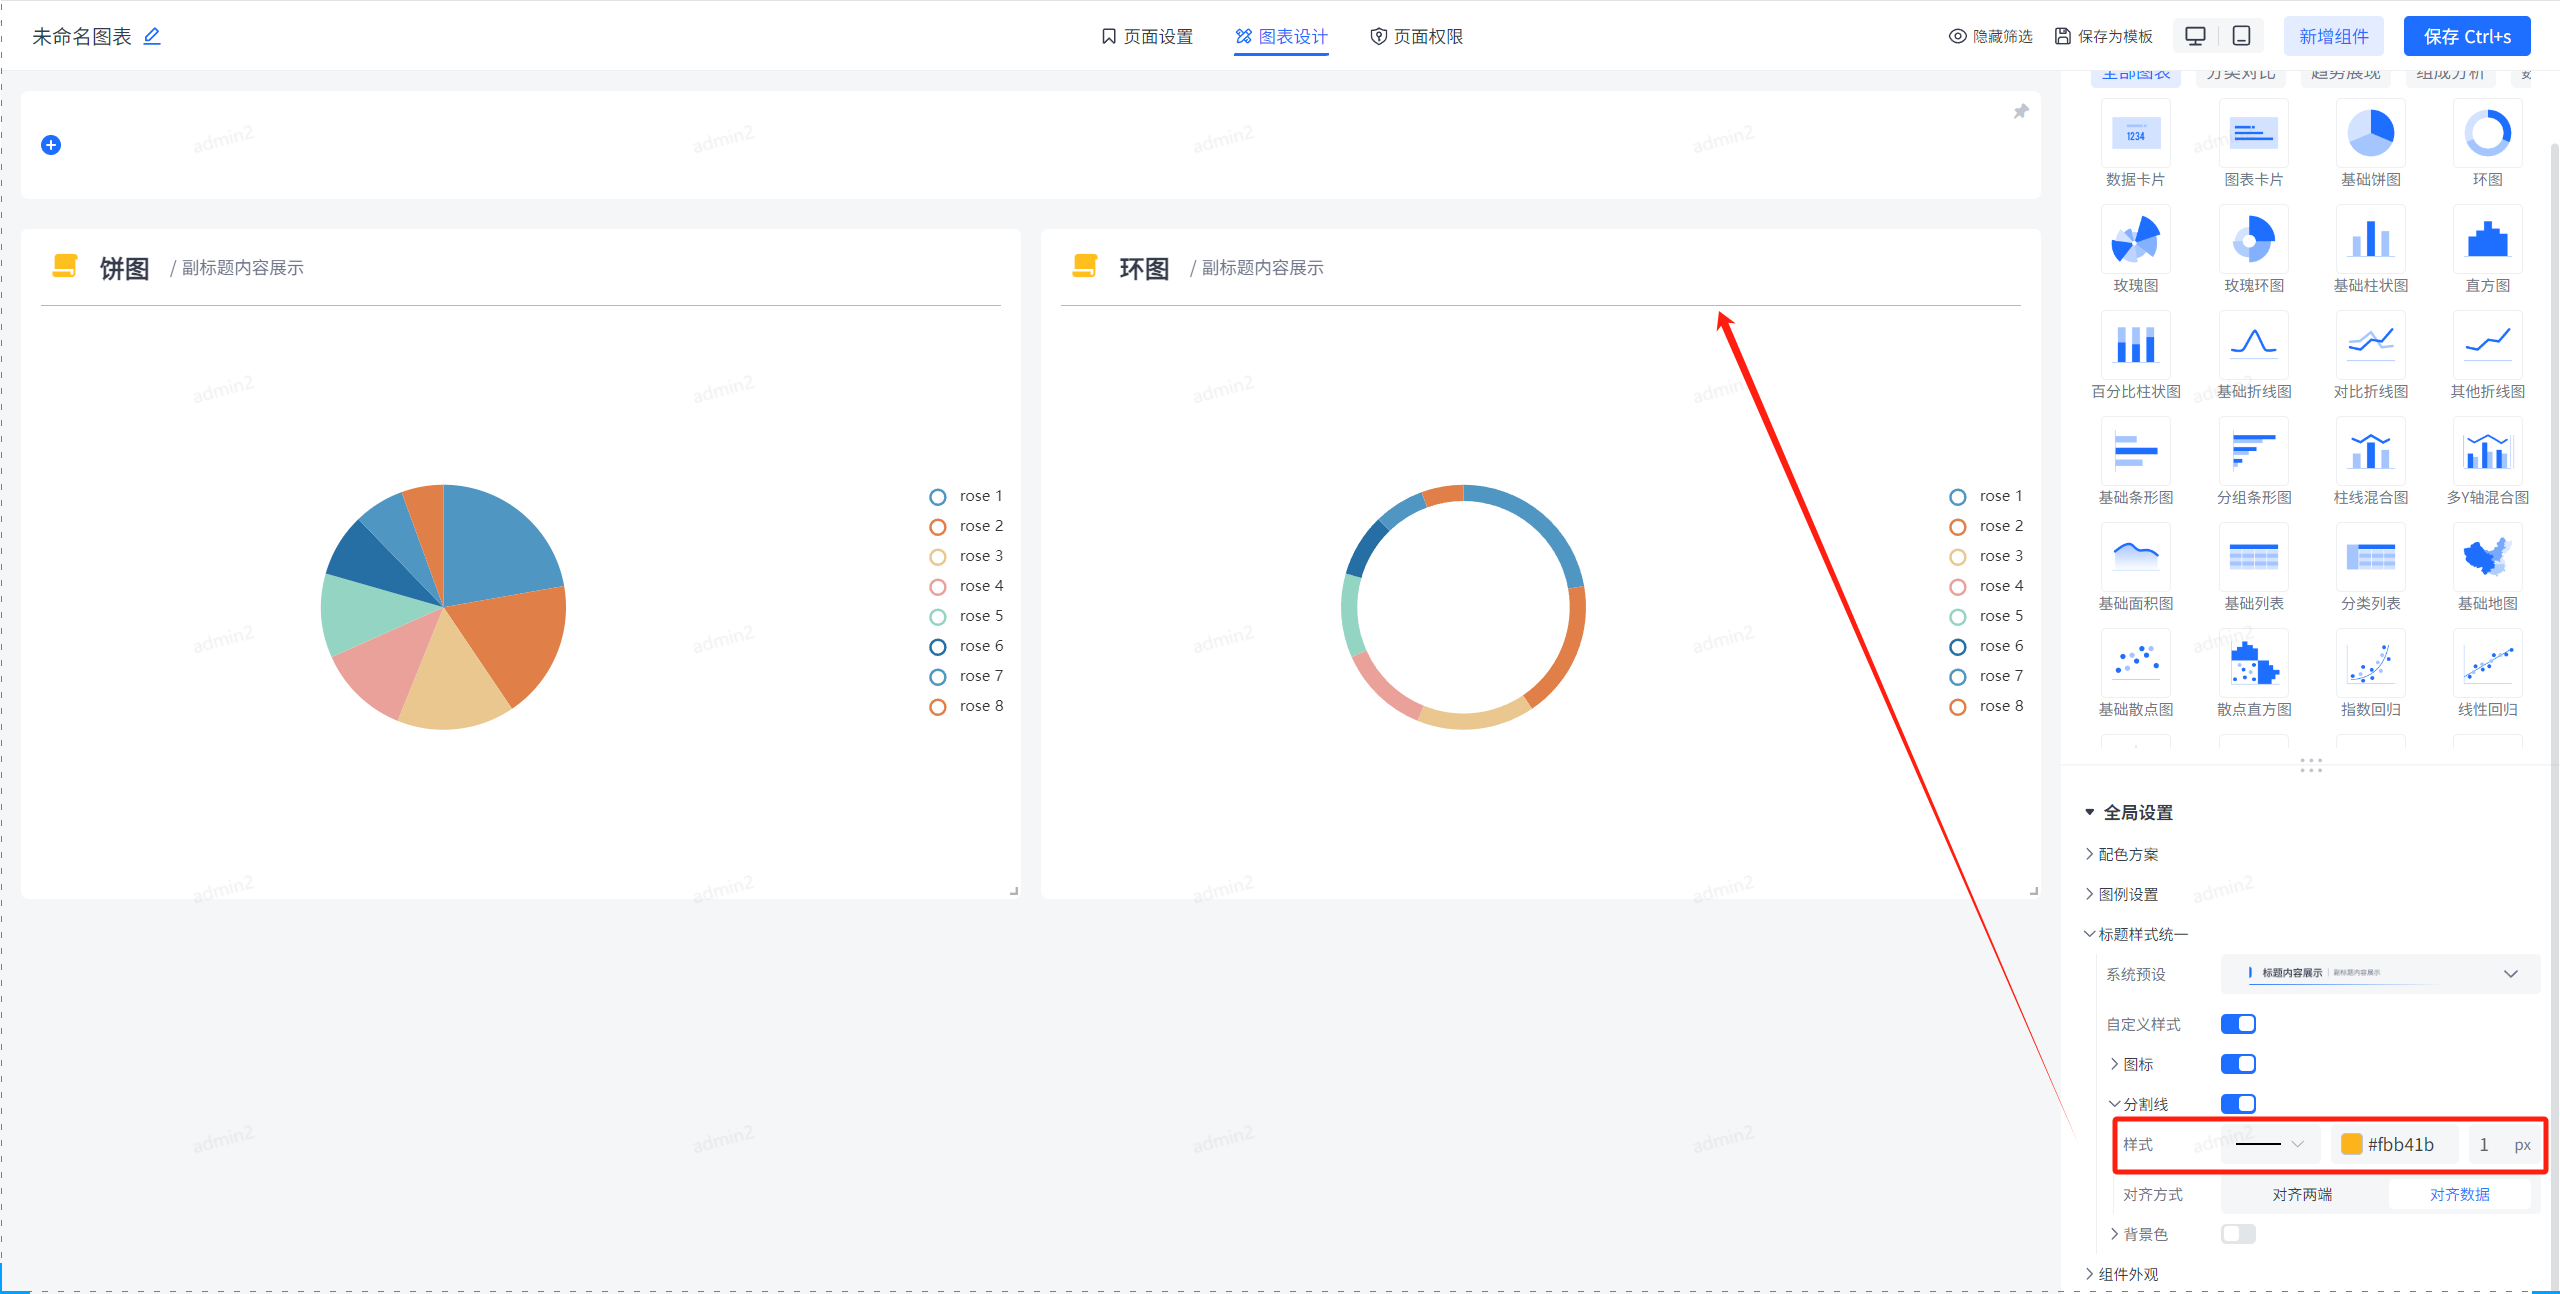The image size is (2560, 1294).
Task: Open the 页面权限 tab
Action: [x=1416, y=36]
